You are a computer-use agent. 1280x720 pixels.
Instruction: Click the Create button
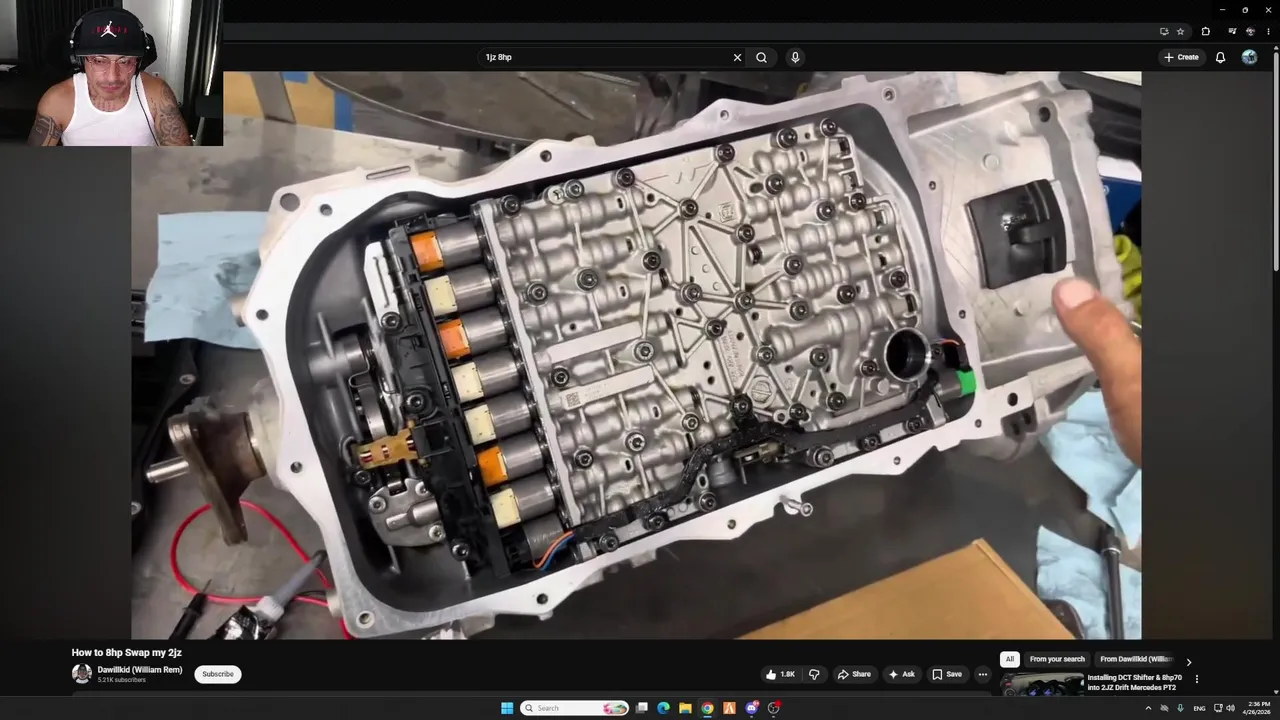(x=1181, y=57)
